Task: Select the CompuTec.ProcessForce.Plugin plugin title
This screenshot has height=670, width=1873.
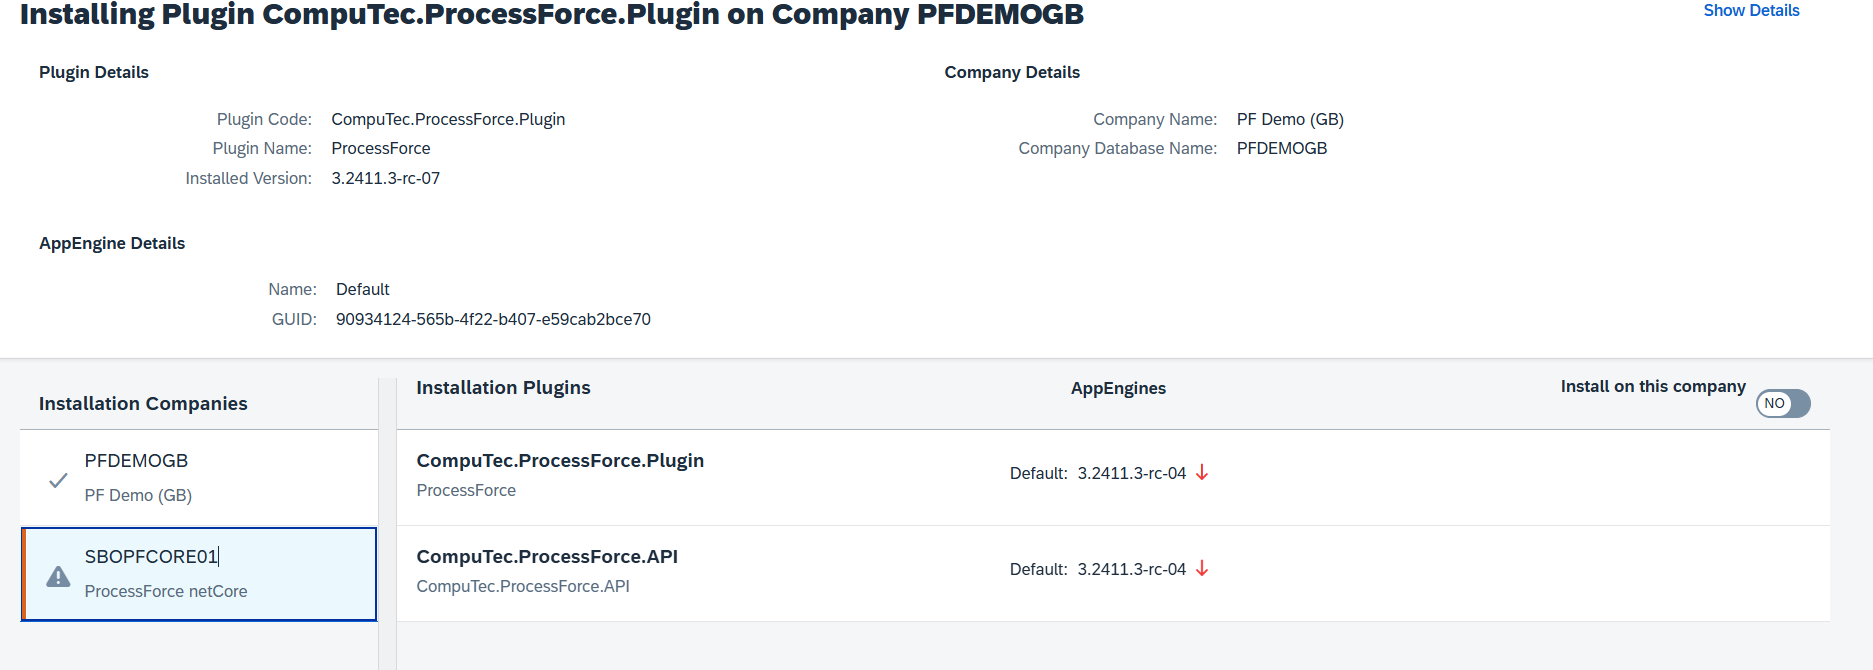Action: [x=560, y=461]
